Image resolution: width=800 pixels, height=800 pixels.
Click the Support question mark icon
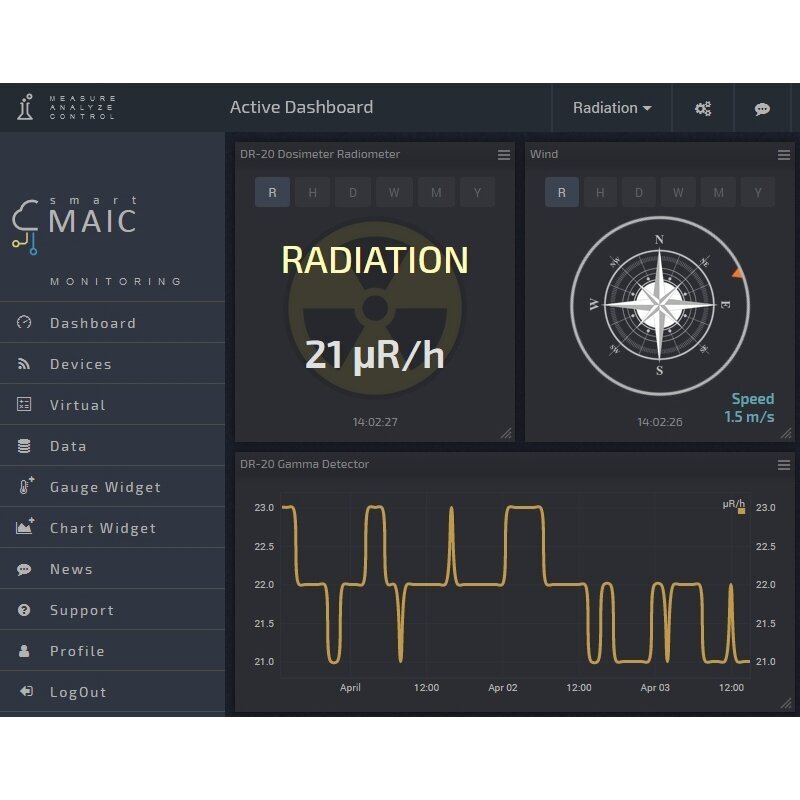[x=24, y=610]
